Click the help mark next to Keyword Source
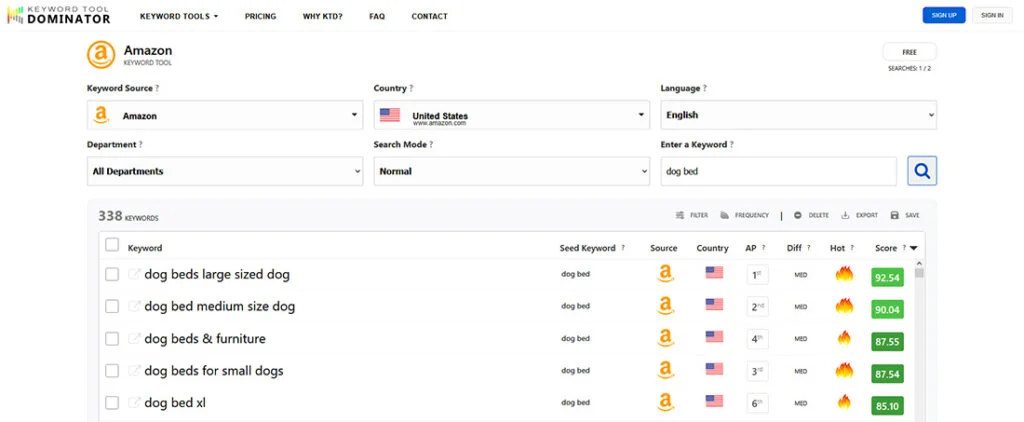 (x=157, y=88)
